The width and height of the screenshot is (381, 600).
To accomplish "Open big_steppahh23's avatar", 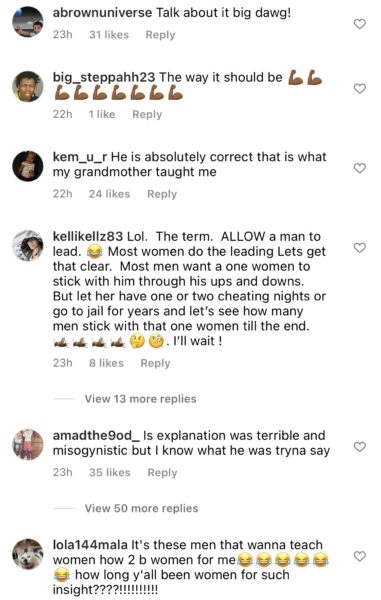I will click(x=28, y=86).
